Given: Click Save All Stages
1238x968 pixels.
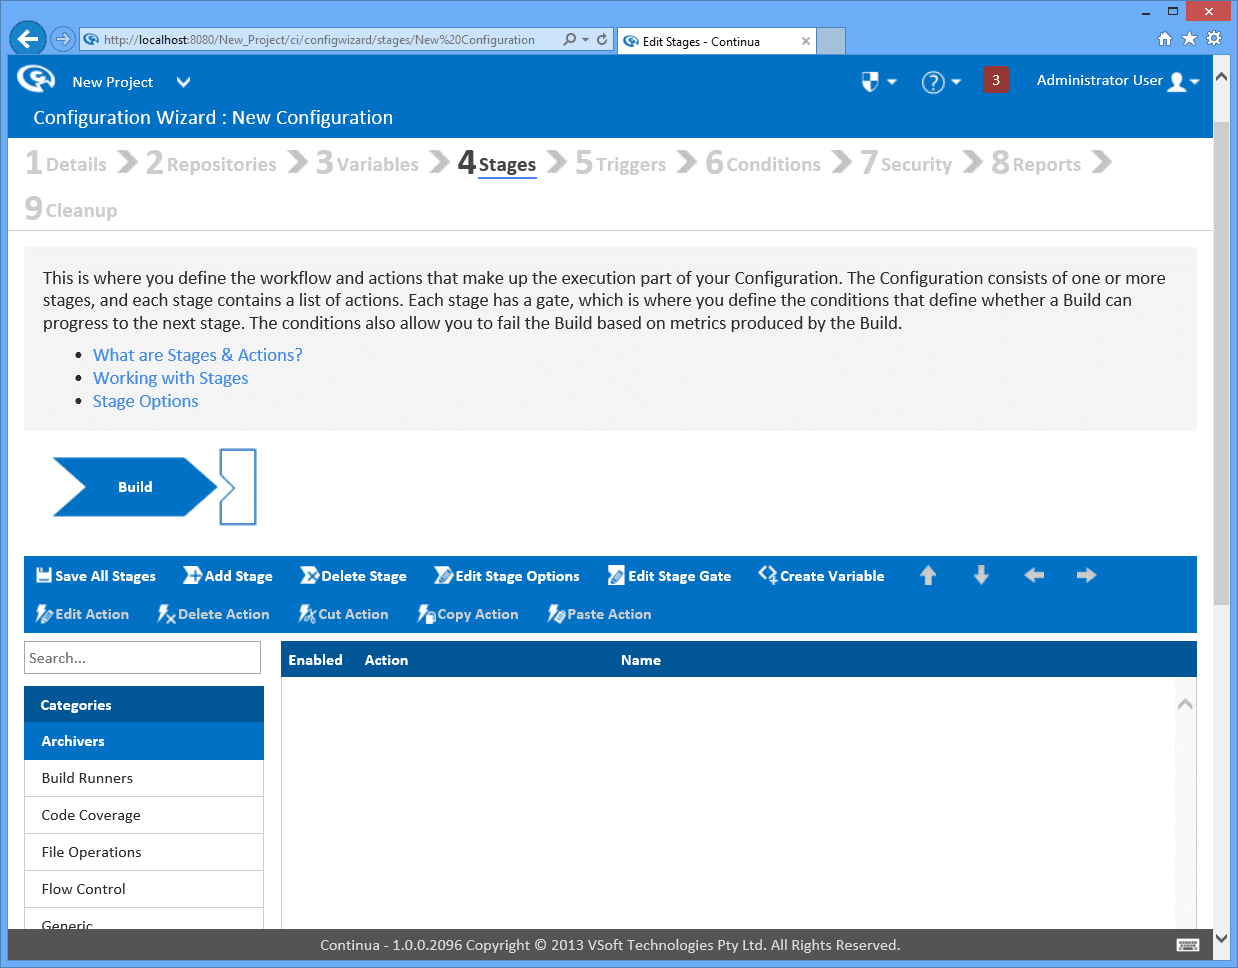Looking at the screenshot, I should (96, 576).
